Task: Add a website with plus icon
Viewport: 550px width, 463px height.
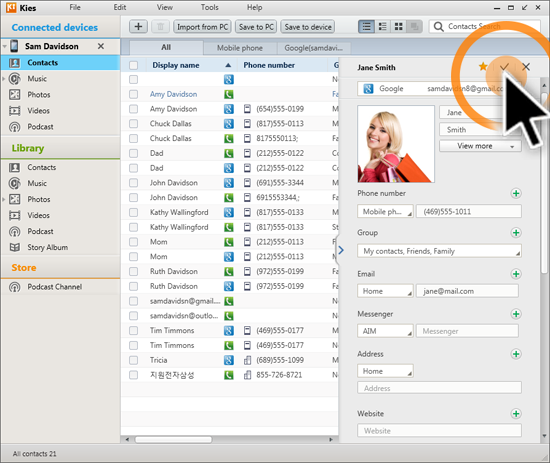Action: pyautogui.click(x=516, y=414)
